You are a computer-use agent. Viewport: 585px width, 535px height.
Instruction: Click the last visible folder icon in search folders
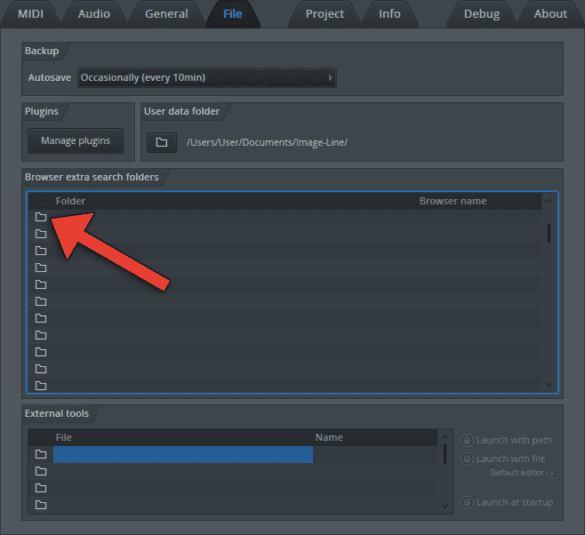41,385
